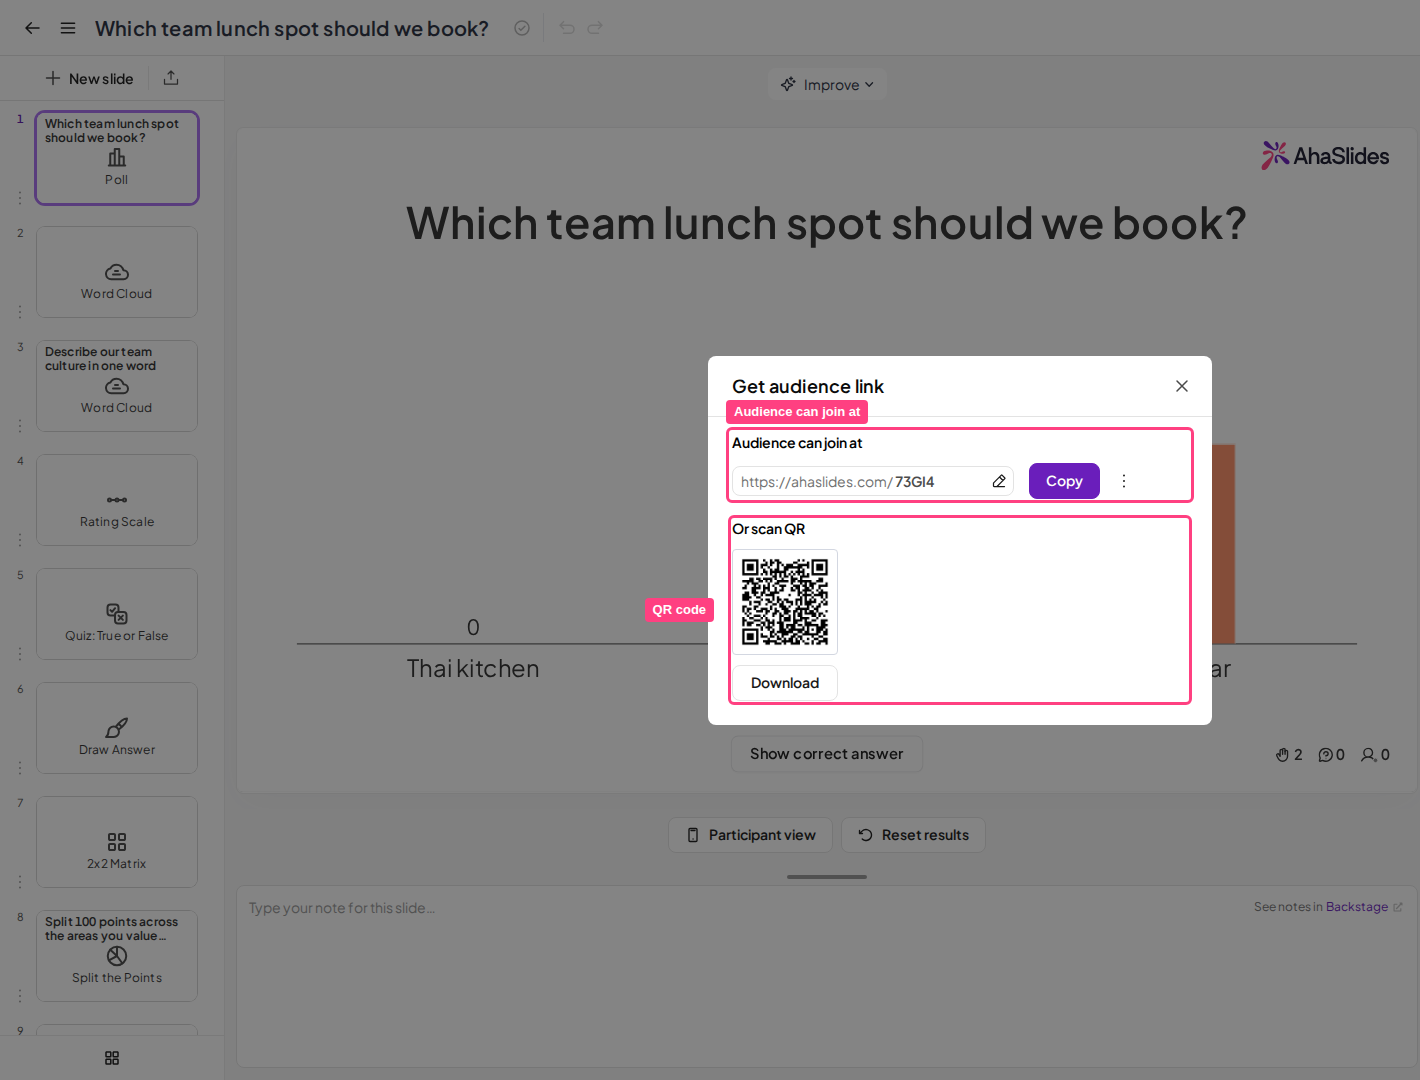Click the saved status check icon

point(522,28)
